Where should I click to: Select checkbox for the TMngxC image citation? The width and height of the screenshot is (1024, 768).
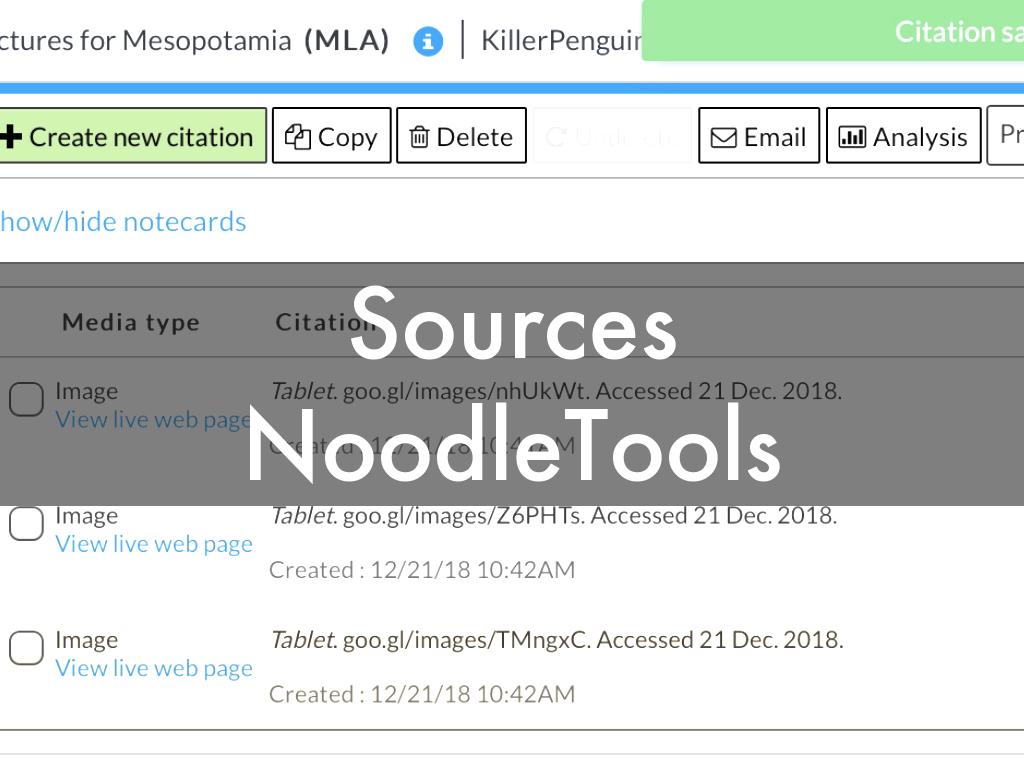pos(26,648)
